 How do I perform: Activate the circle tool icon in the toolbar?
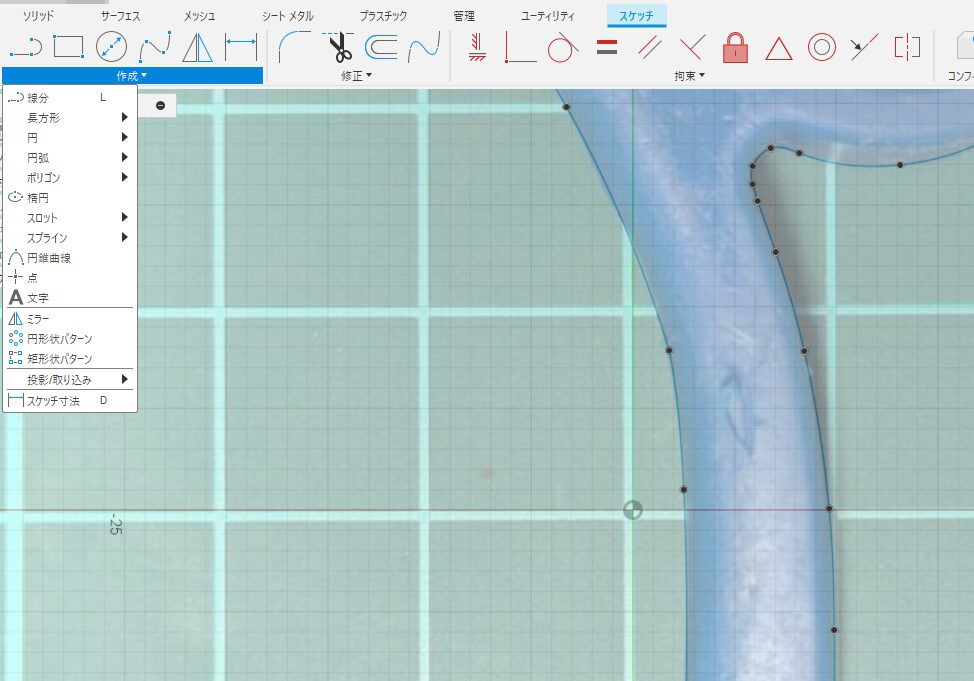click(111, 46)
